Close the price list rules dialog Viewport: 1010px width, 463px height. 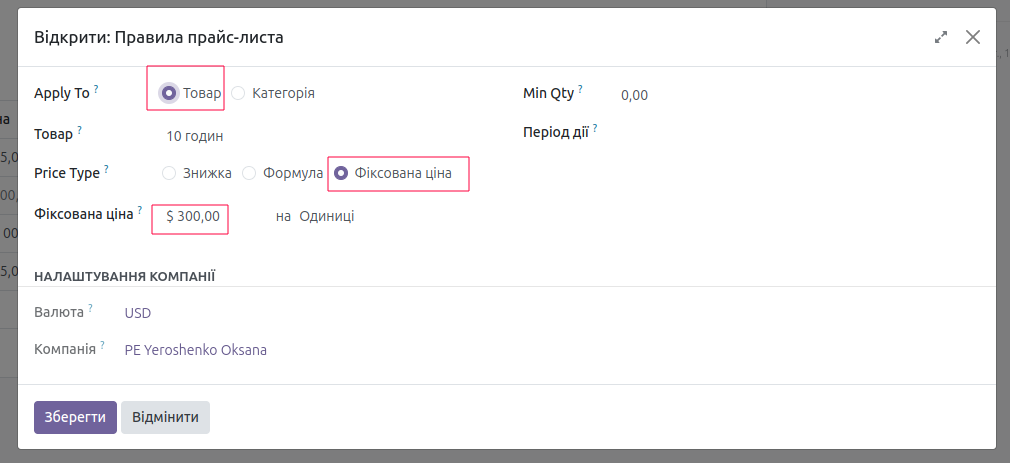tap(973, 37)
